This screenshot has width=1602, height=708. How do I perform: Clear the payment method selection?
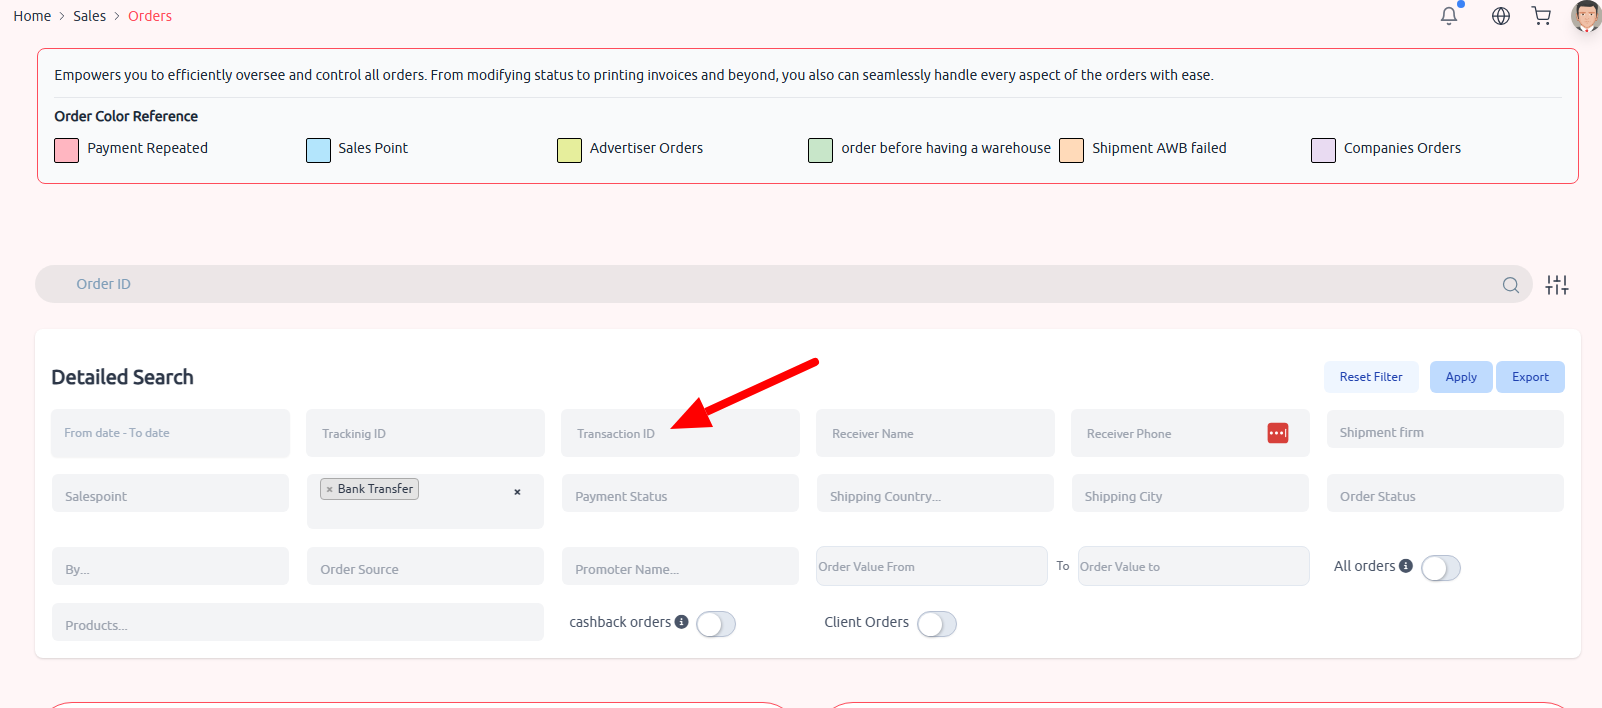click(x=517, y=492)
